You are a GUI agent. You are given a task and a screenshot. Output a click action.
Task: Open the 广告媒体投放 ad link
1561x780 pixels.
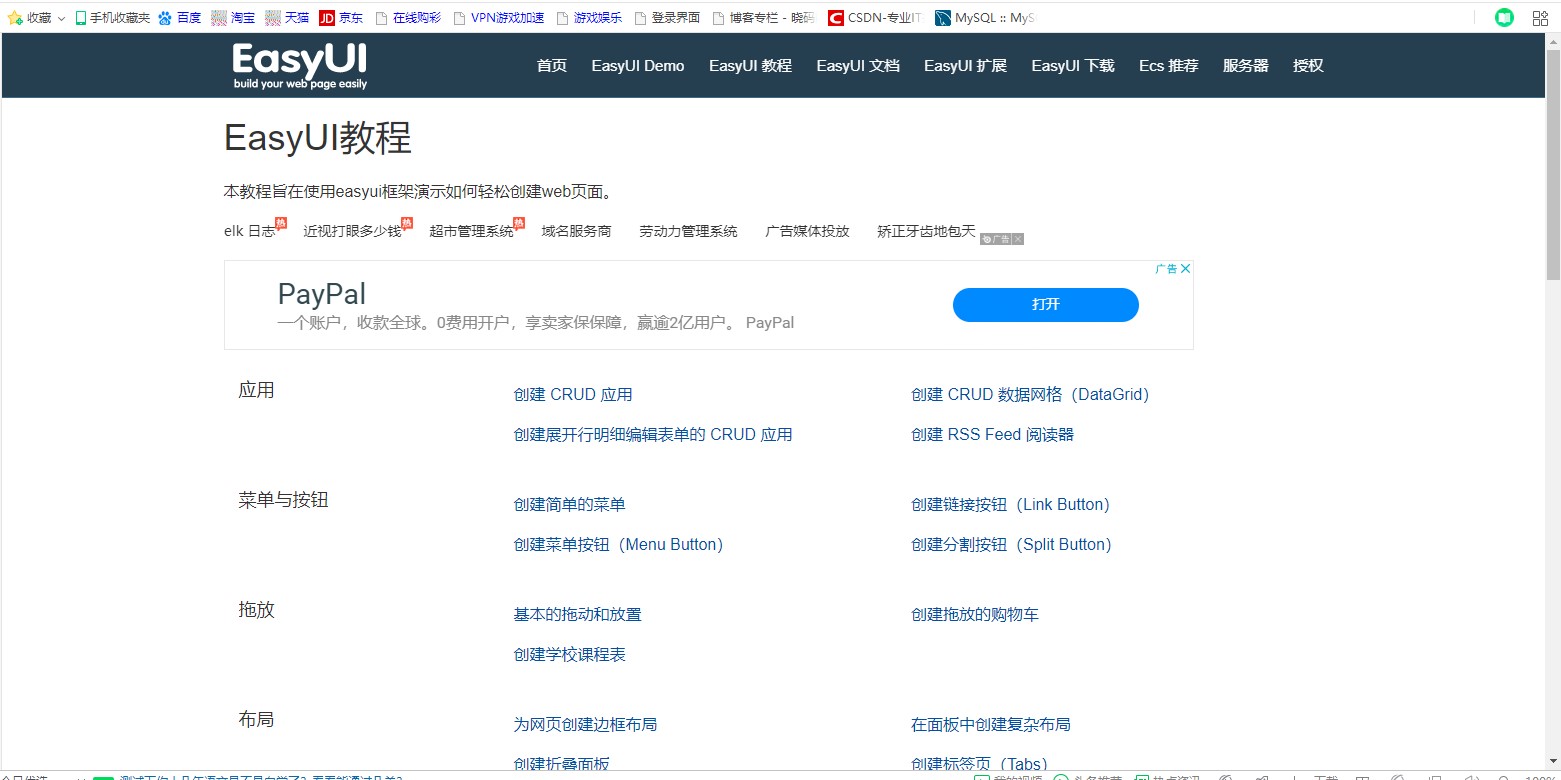click(x=807, y=231)
